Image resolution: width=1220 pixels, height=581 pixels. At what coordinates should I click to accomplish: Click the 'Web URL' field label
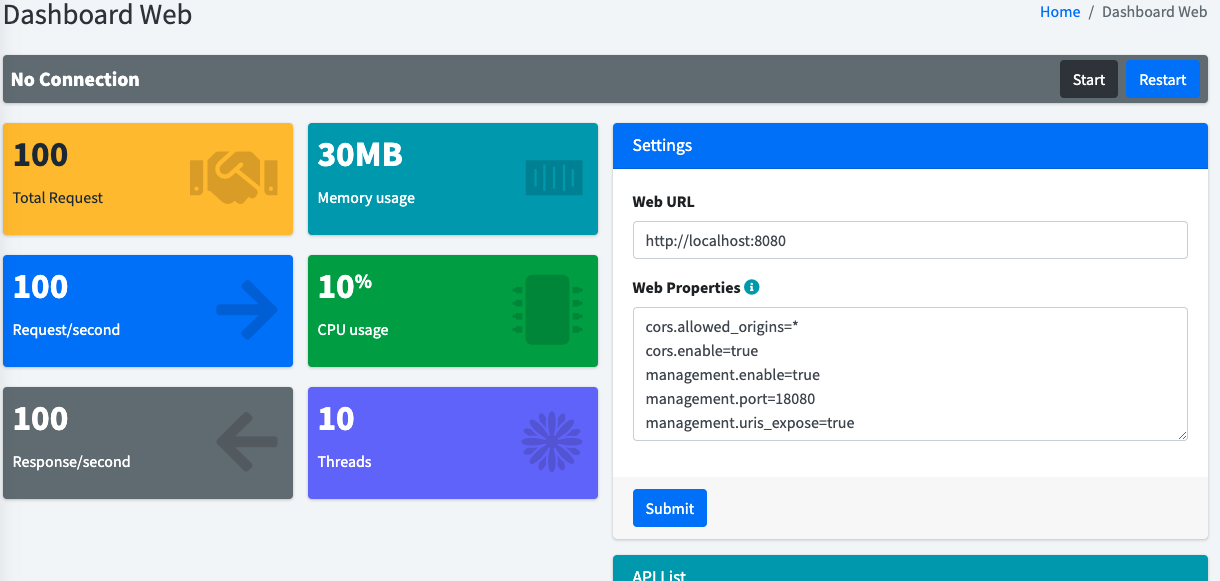click(x=663, y=201)
